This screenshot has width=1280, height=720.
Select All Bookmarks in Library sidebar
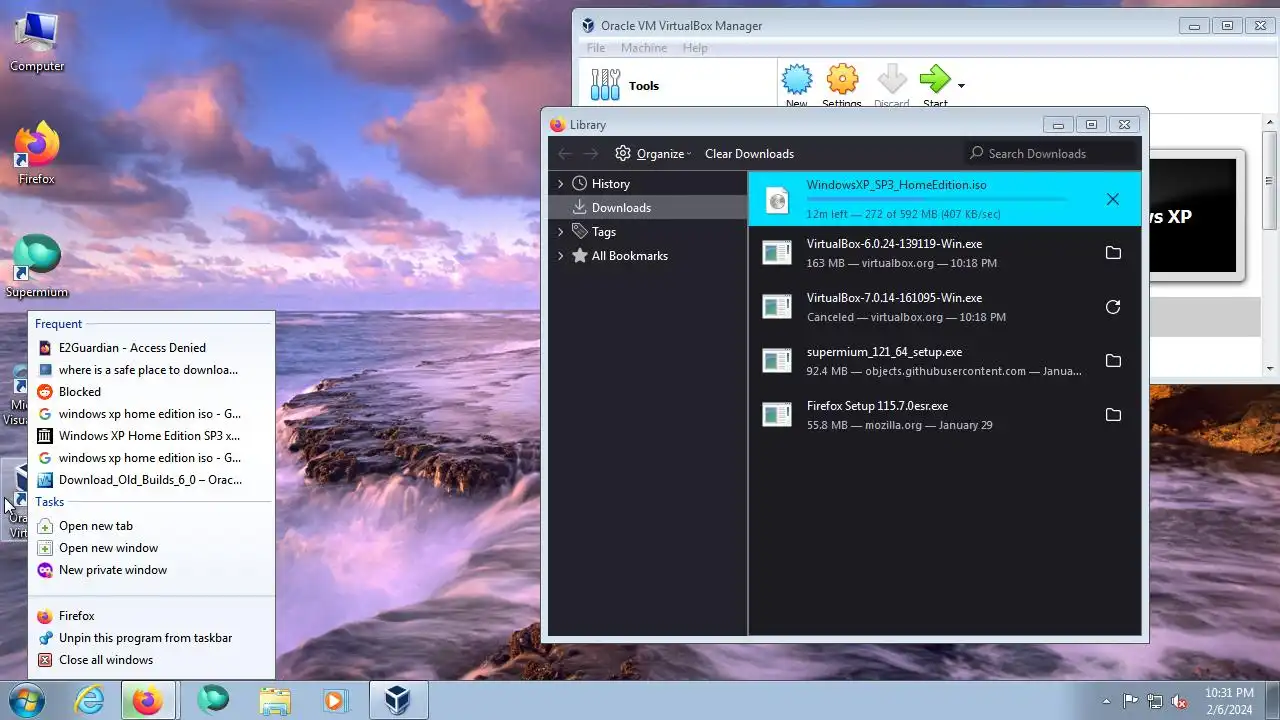point(648,255)
